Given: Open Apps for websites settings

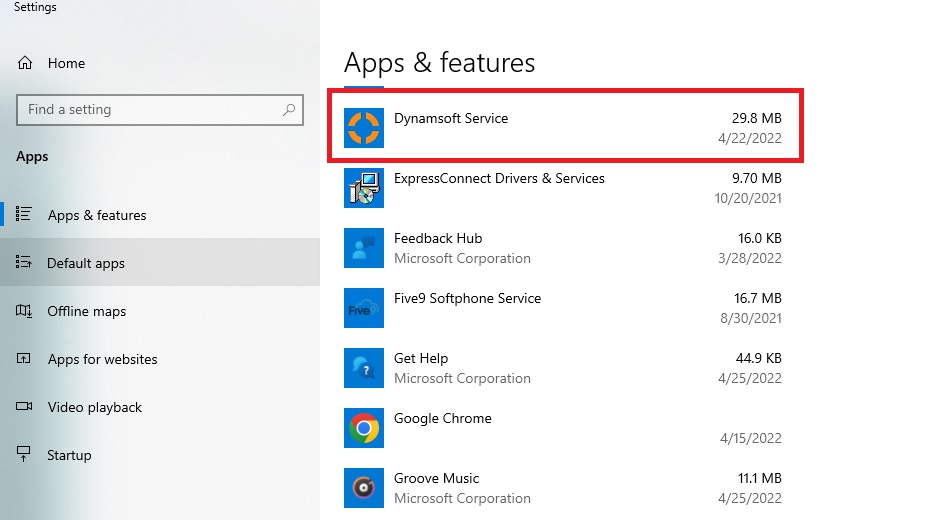Looking at the screenshot, I should [x=102, y=359].
